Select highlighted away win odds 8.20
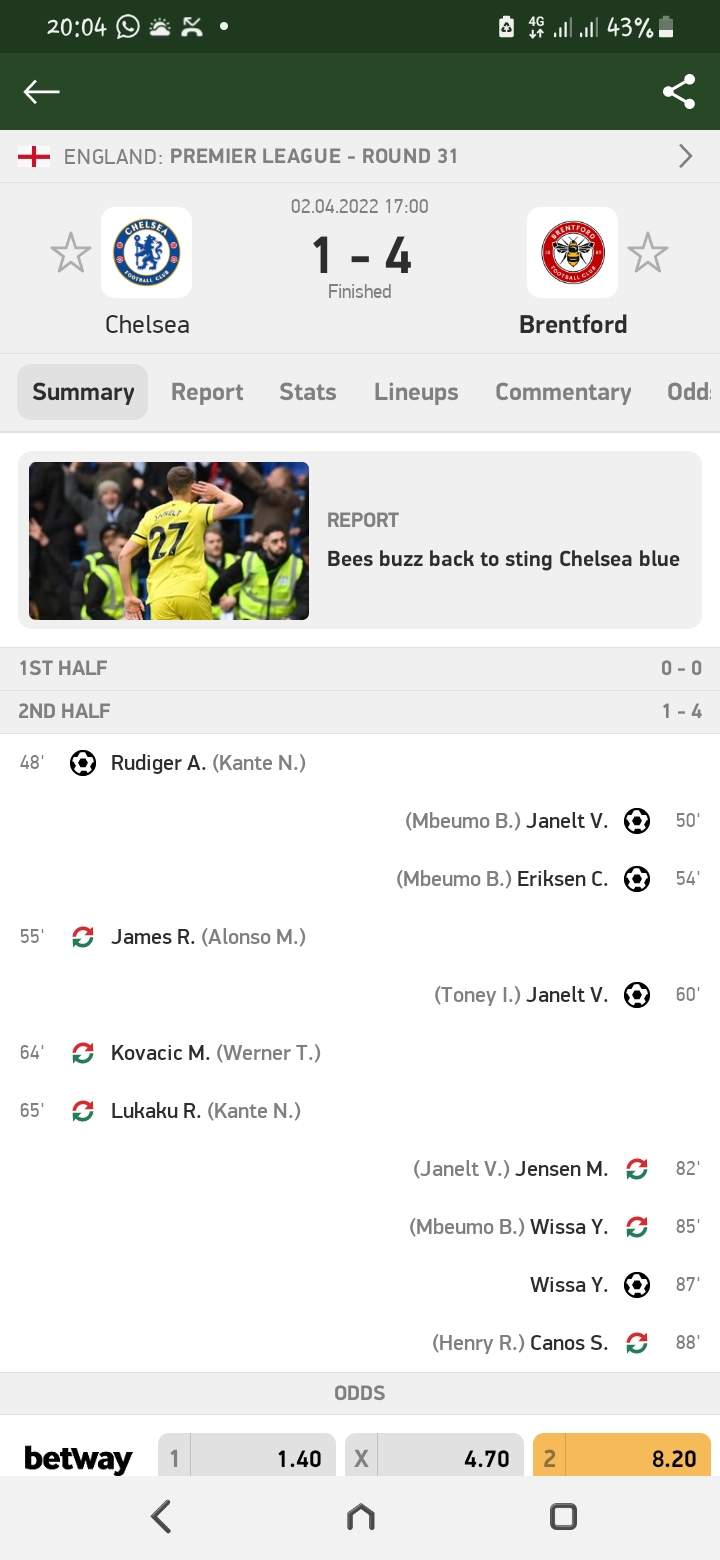Screen dimensions: 720x1560 [622, 1458]
